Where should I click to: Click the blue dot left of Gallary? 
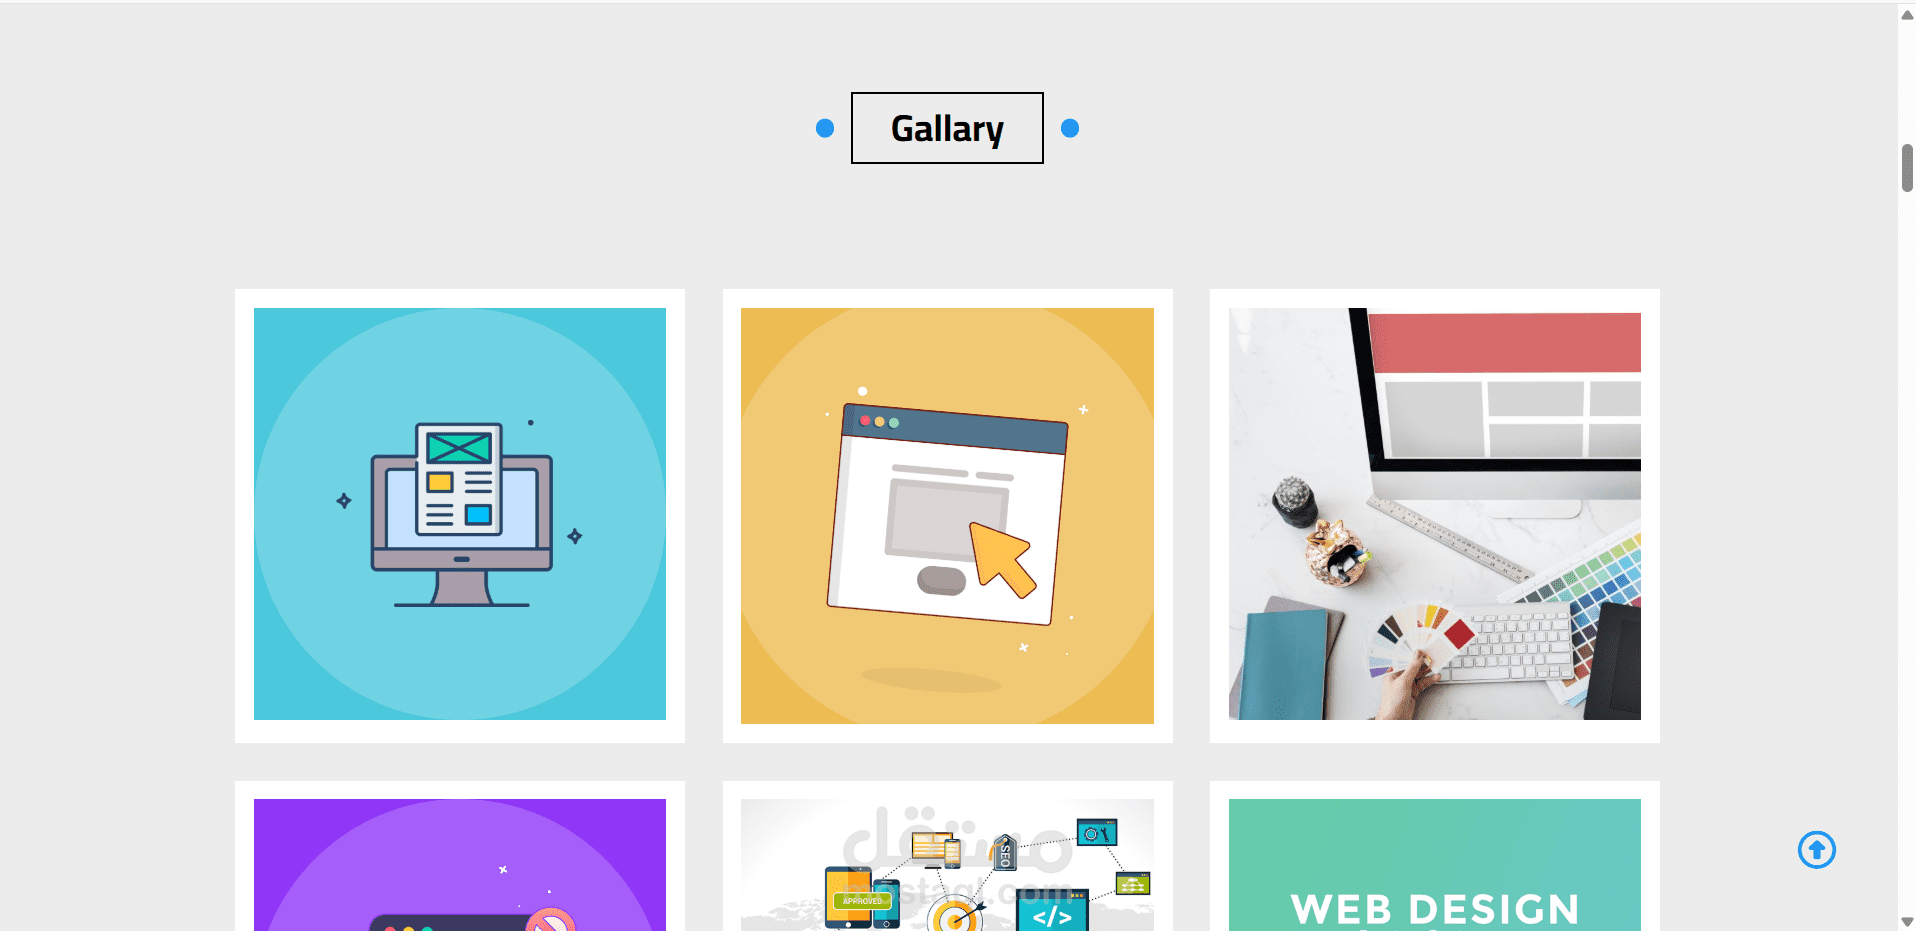pyautogui.click(x=825, y=128)
